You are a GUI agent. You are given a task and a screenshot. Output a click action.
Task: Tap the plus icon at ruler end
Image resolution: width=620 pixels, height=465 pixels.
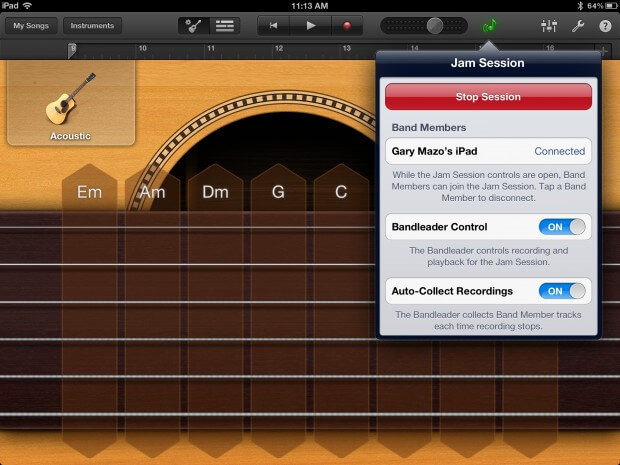[603, 51]
